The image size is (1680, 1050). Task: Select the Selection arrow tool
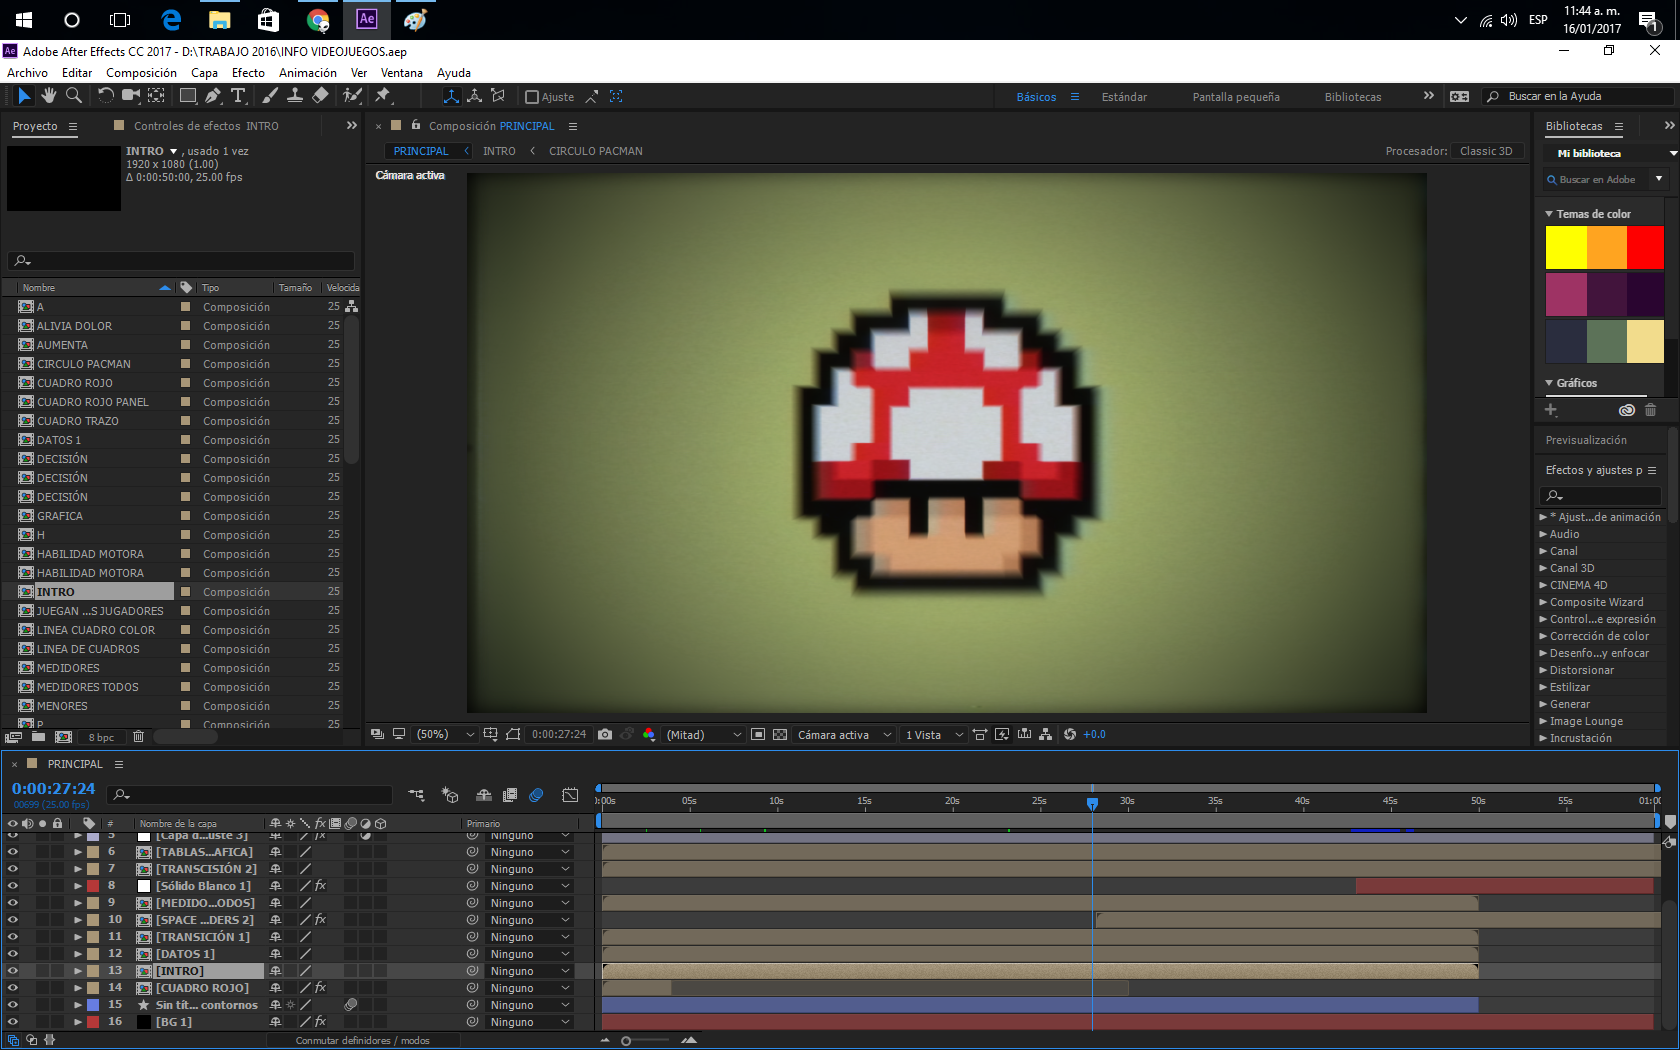(24, 96)
